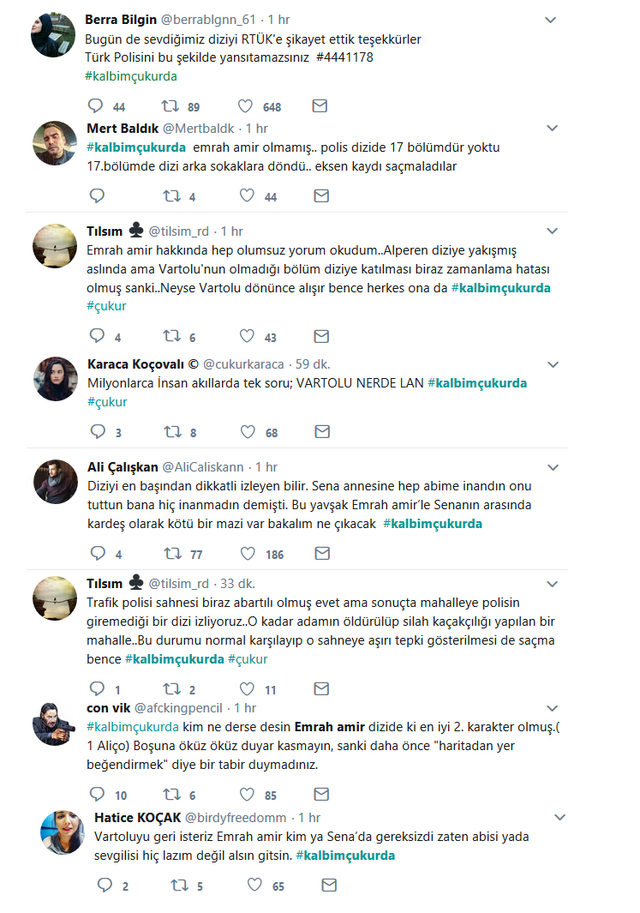Share Ali Çalışkan's tweet by message
The image size is (640, 913).
(320, 553)
